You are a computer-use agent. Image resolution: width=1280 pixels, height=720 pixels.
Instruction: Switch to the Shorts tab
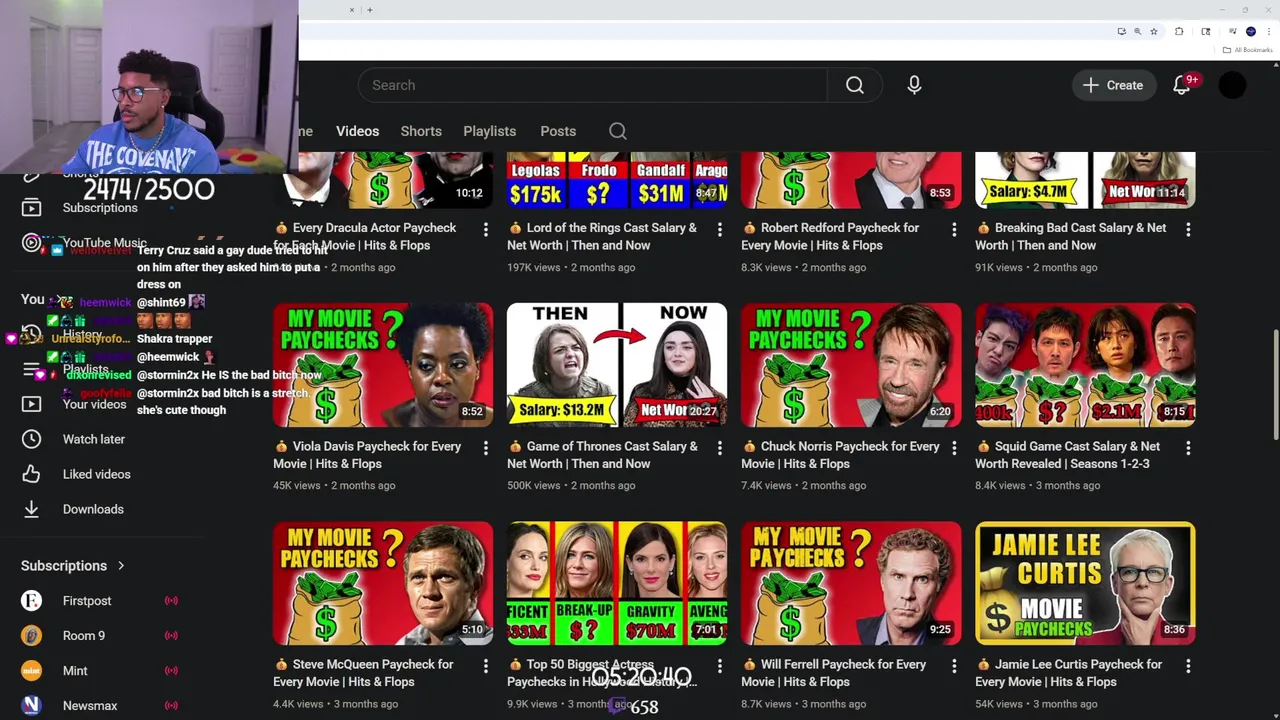point(421,131)
